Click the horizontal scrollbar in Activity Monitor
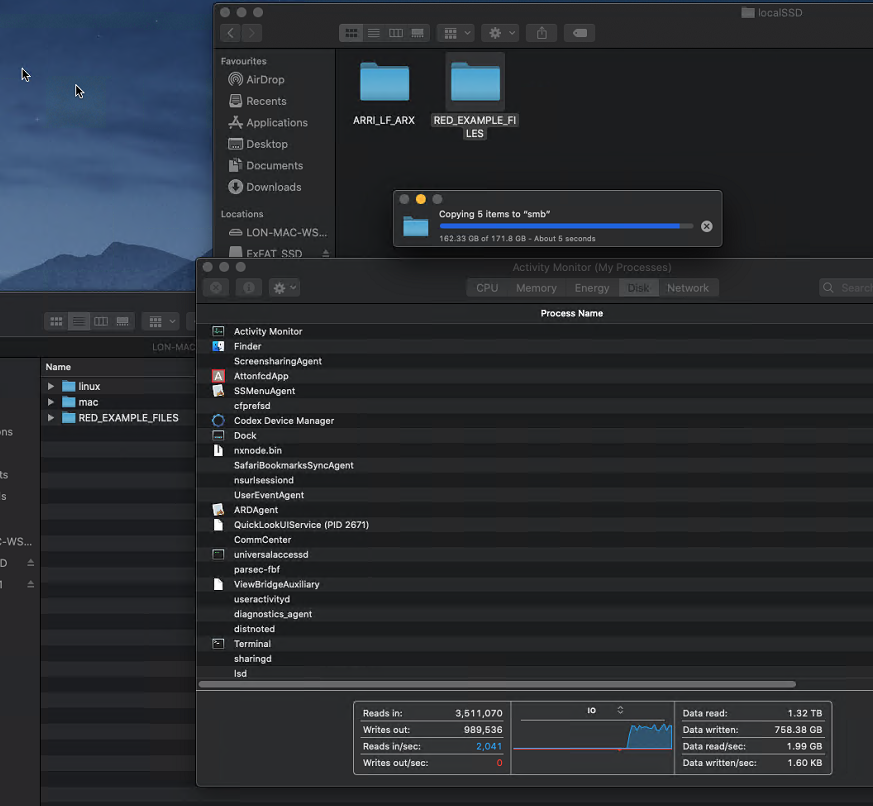873x806 pixels. click(497, 684)
